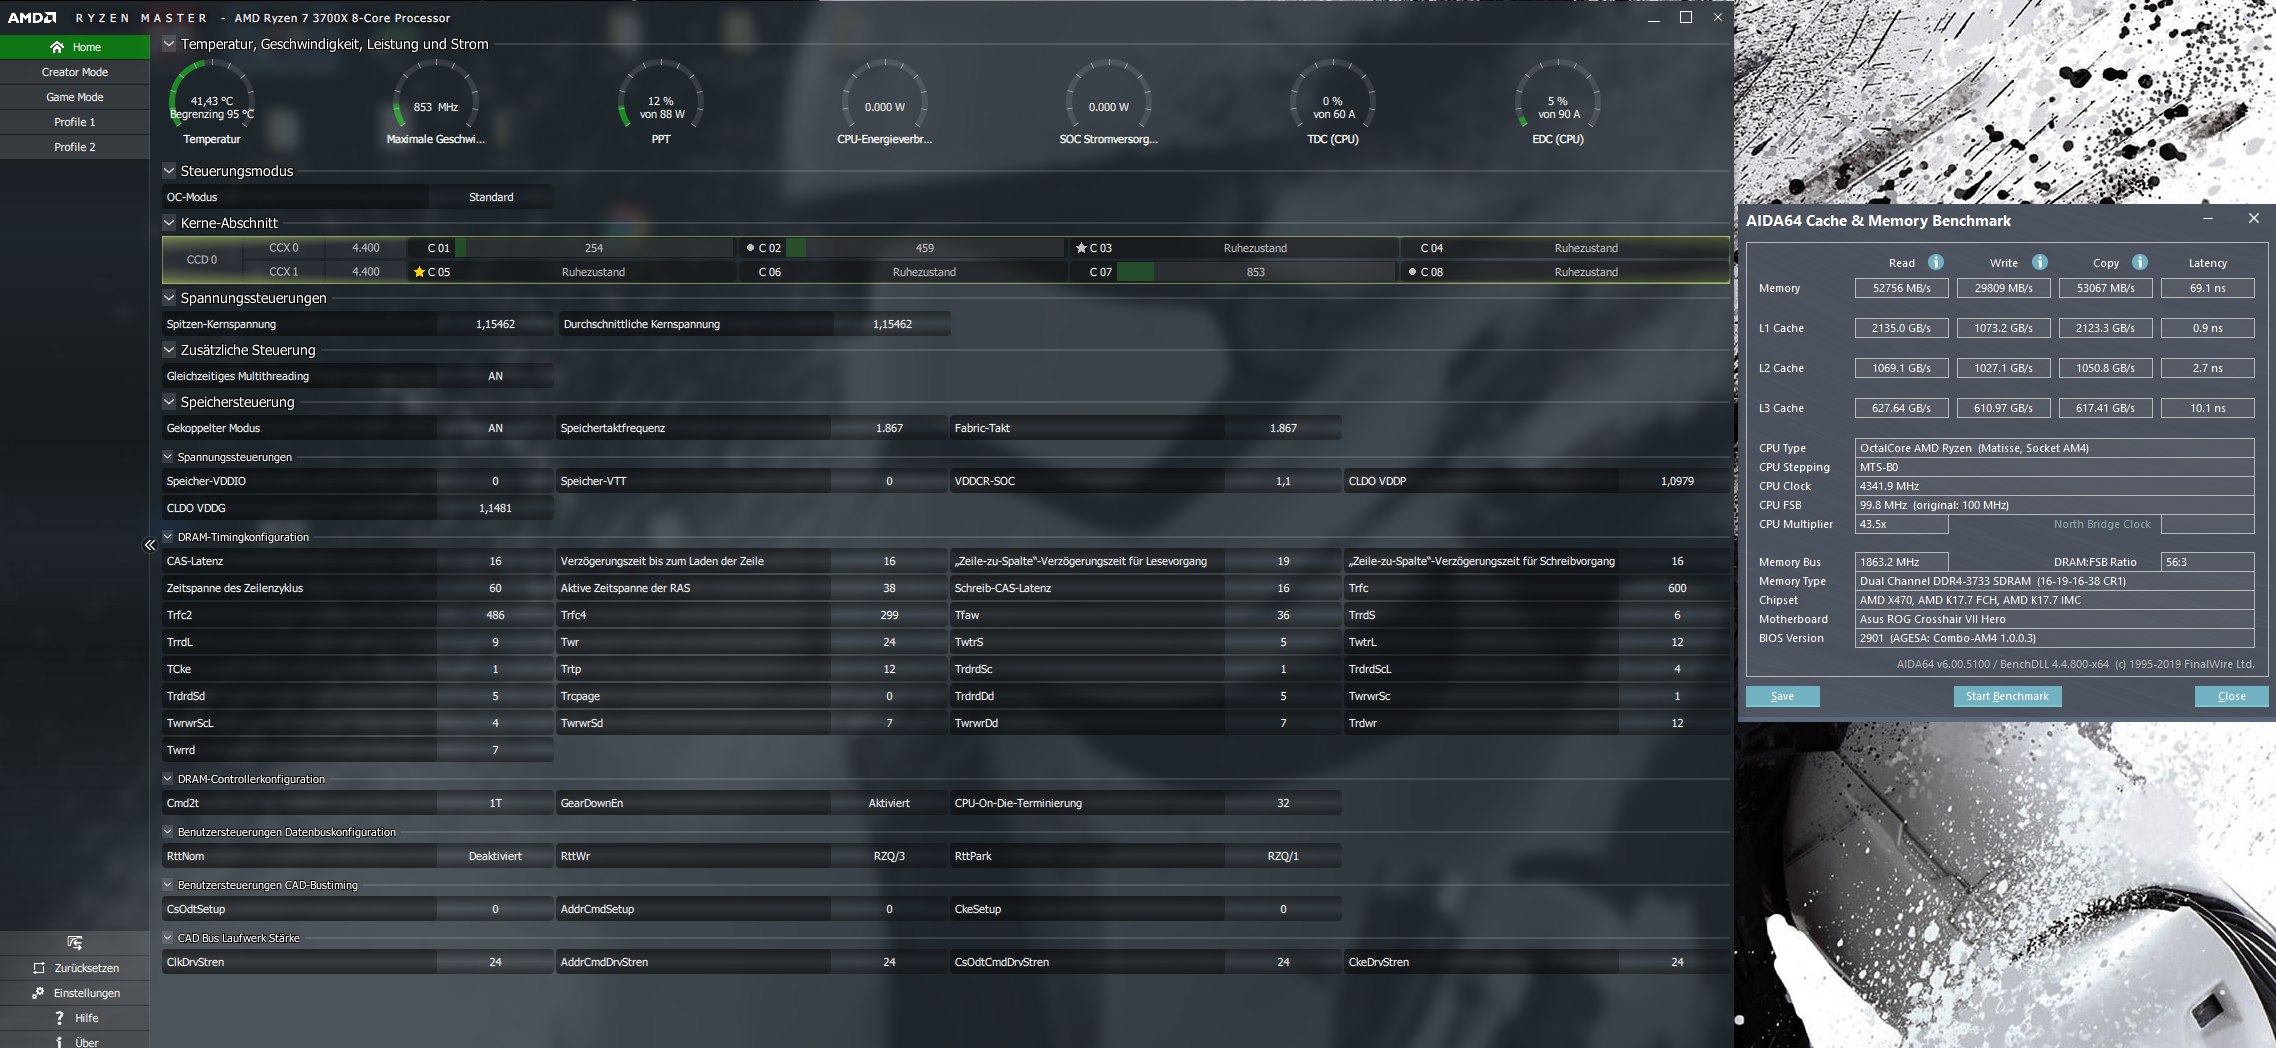Click the RttNom Deaktiviert value
2276x1048 pixels.
tap(495, 856)
